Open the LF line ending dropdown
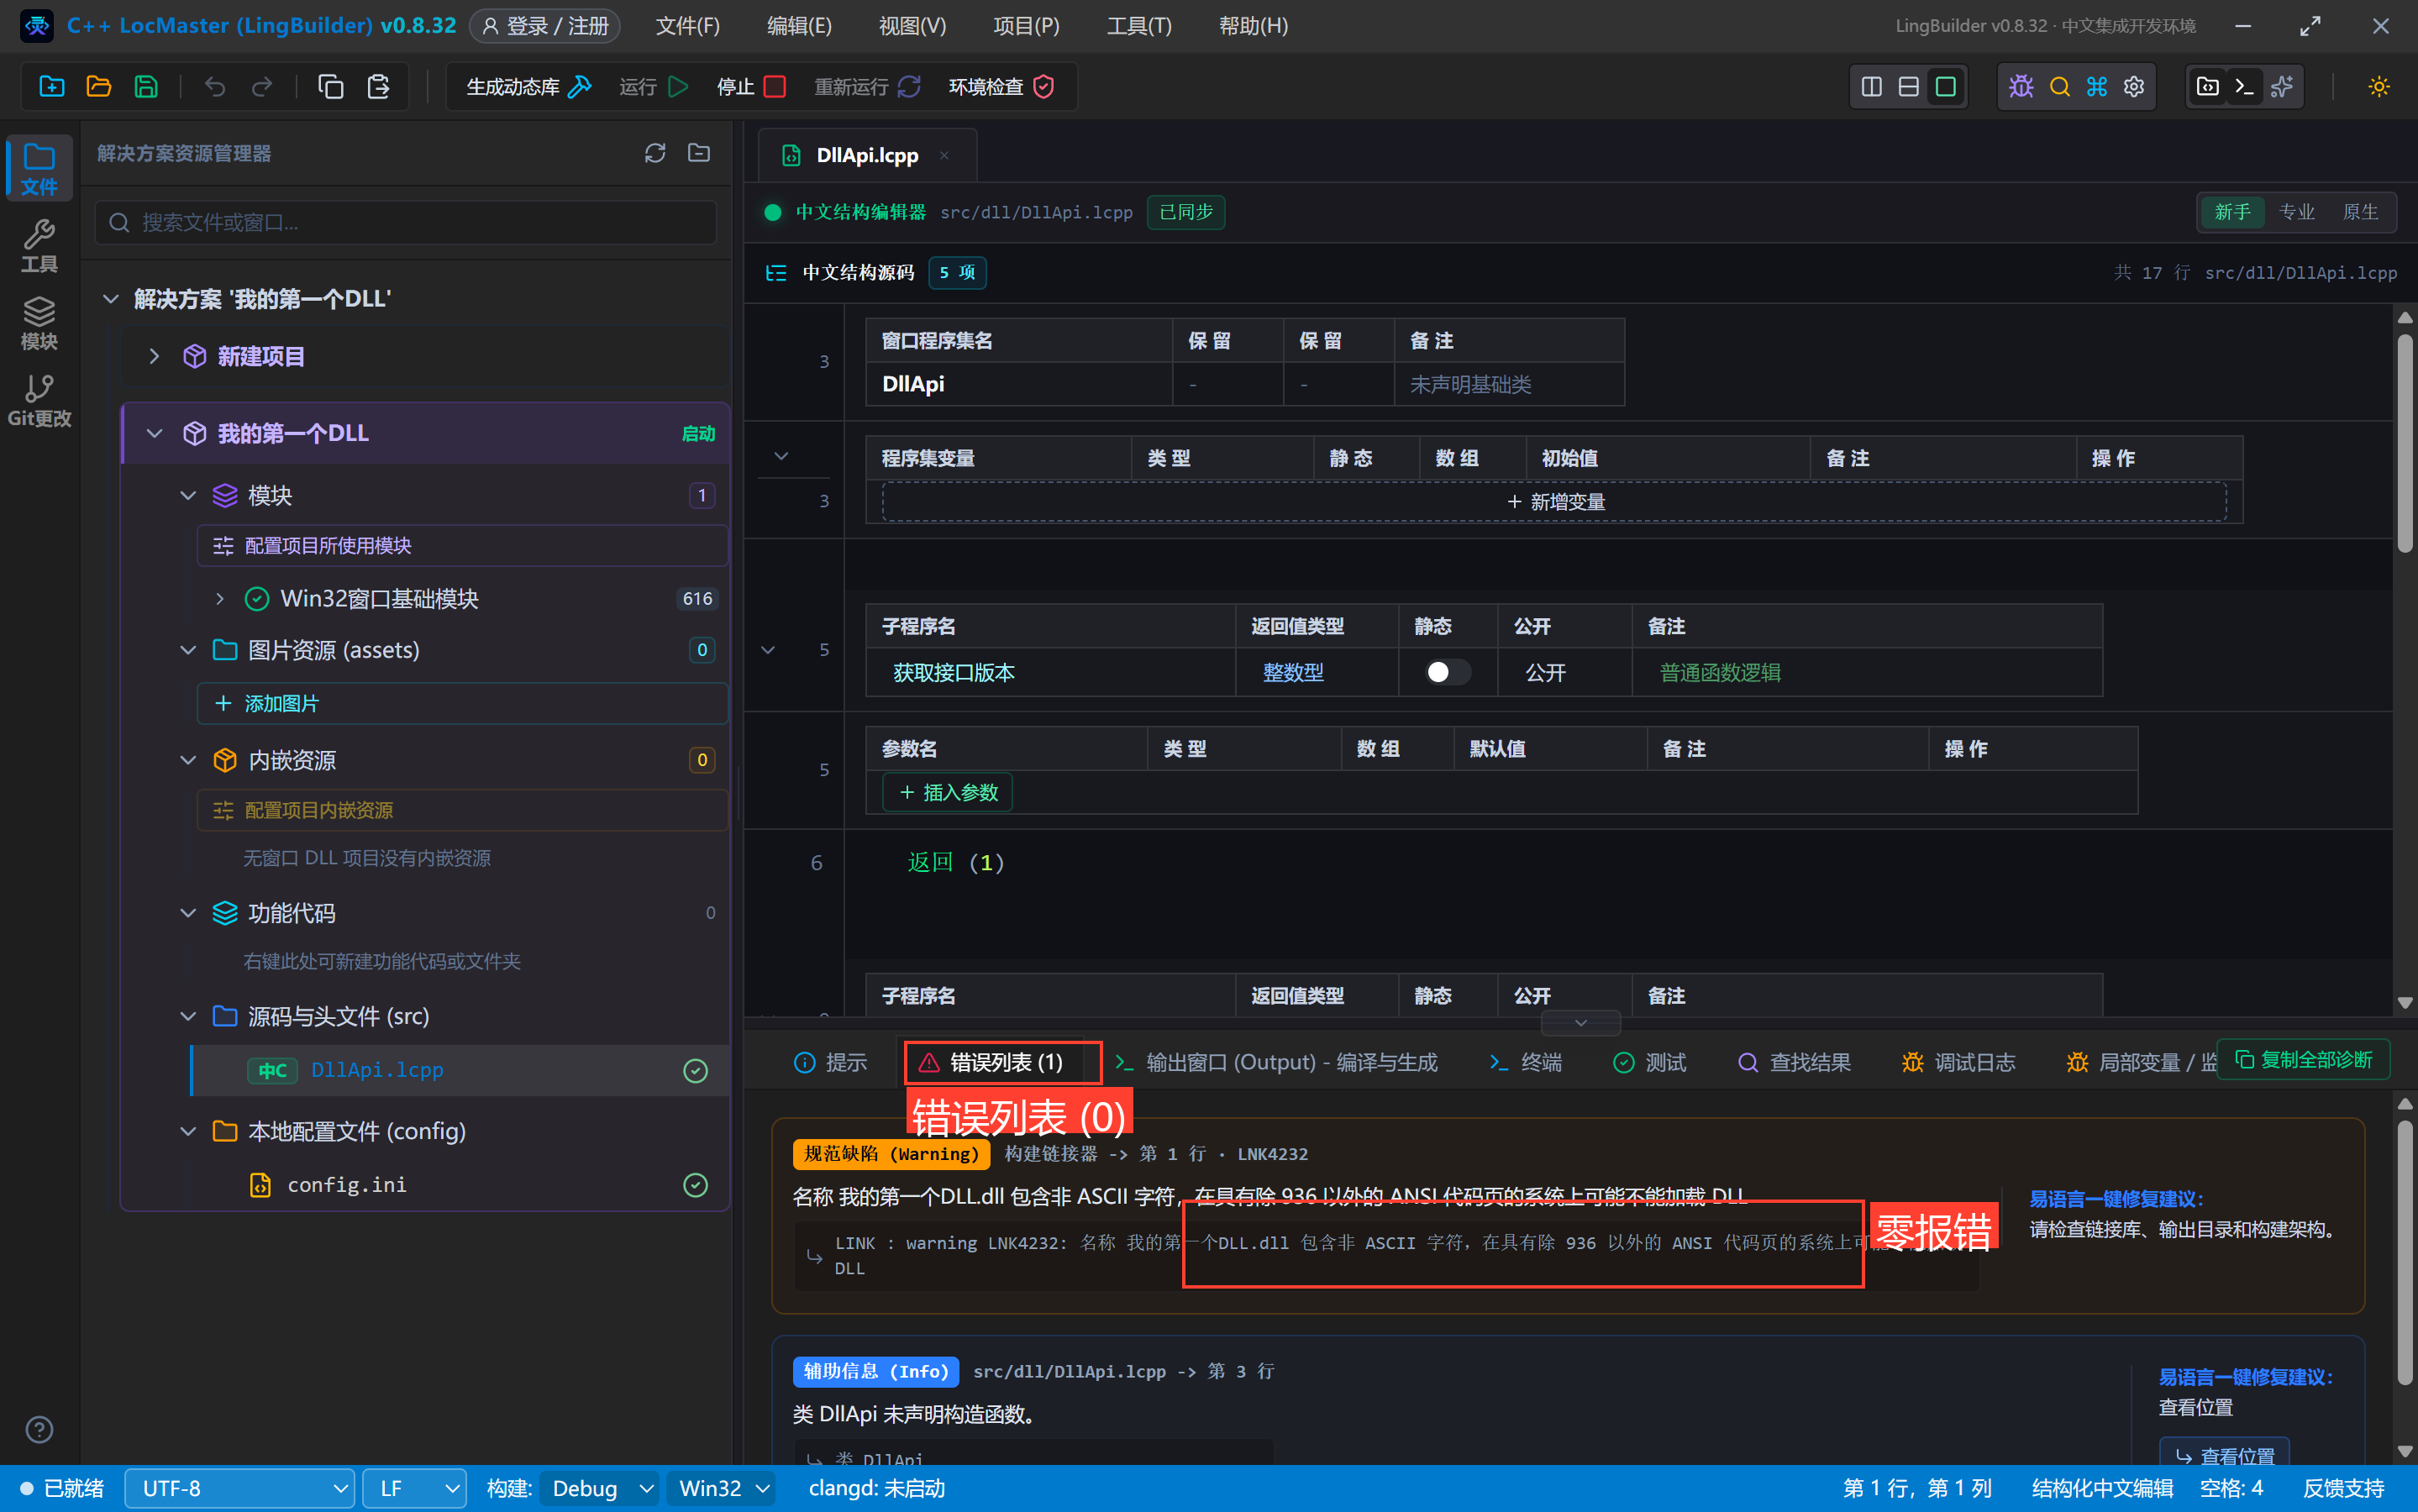Screen dimensions: 2418x1512 (x=414, y=1488)
